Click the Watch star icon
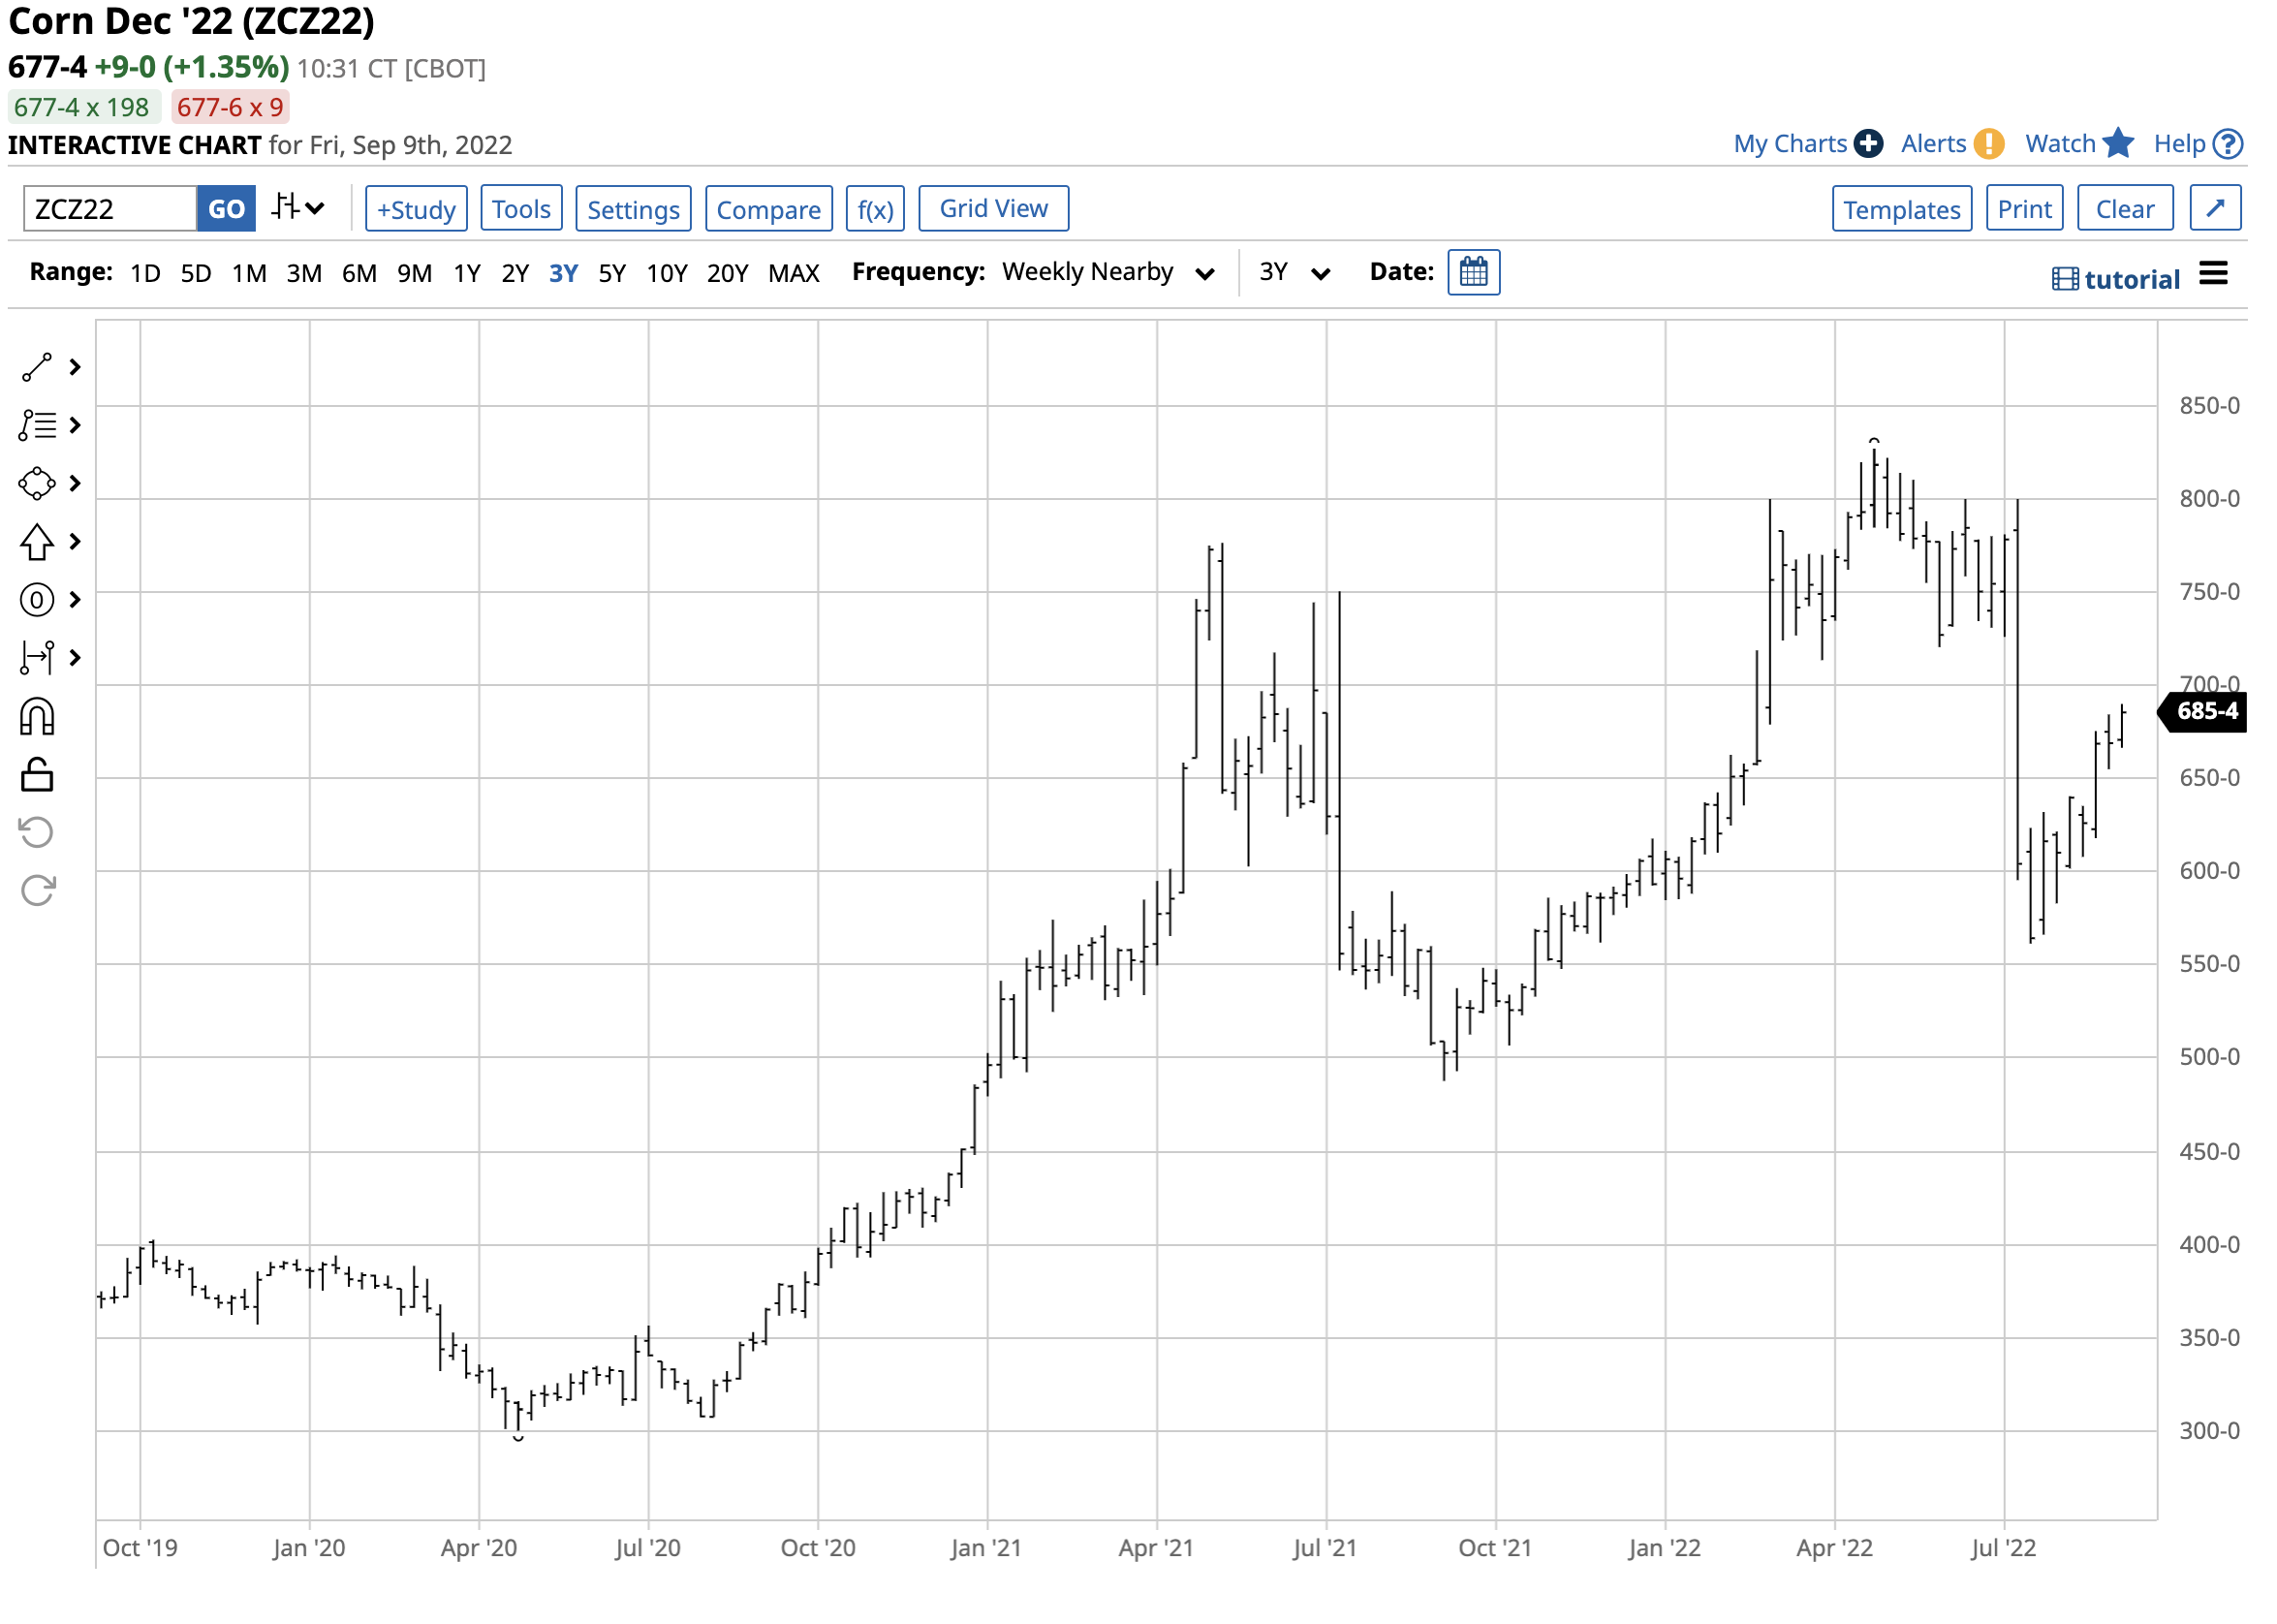This screenshot has width=2277, height=1624. click(x=2117, y=144)
